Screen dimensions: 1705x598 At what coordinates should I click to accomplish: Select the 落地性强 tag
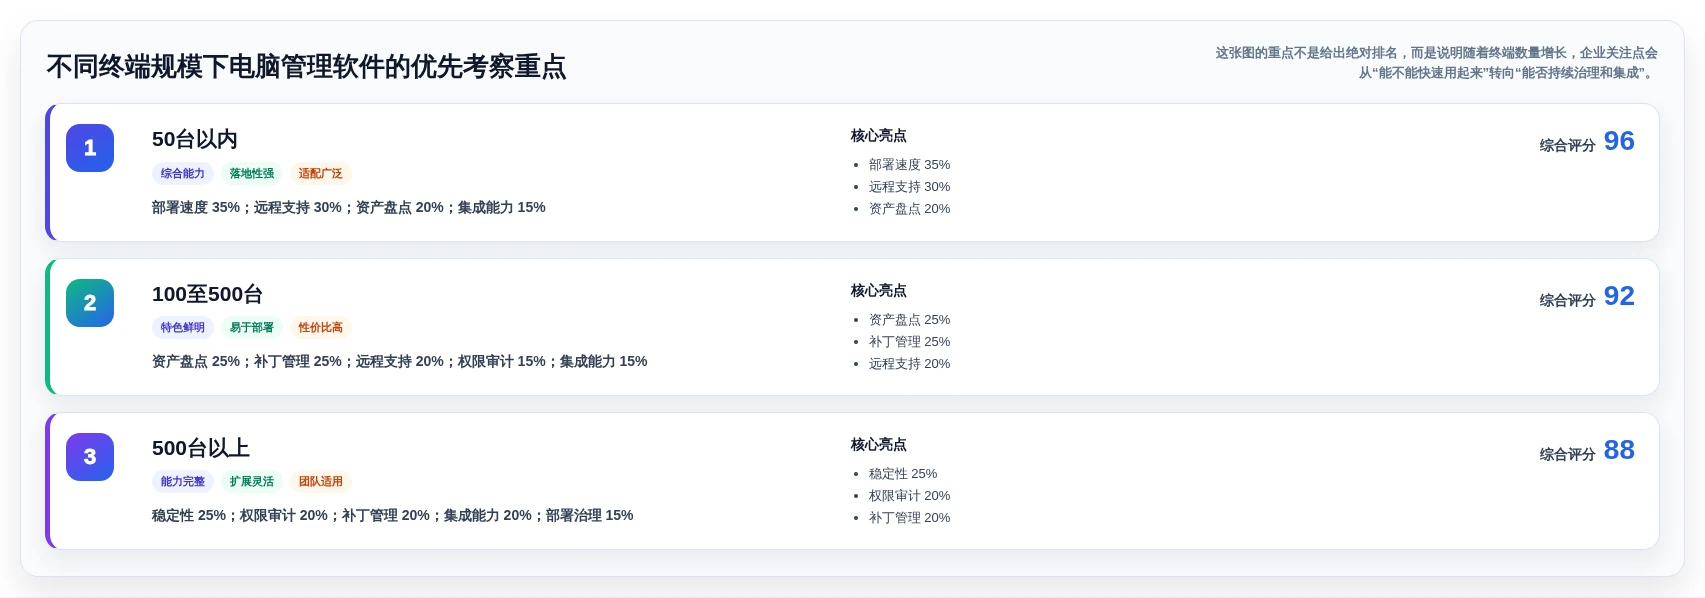pyautogui.click(x=252, y=174)
